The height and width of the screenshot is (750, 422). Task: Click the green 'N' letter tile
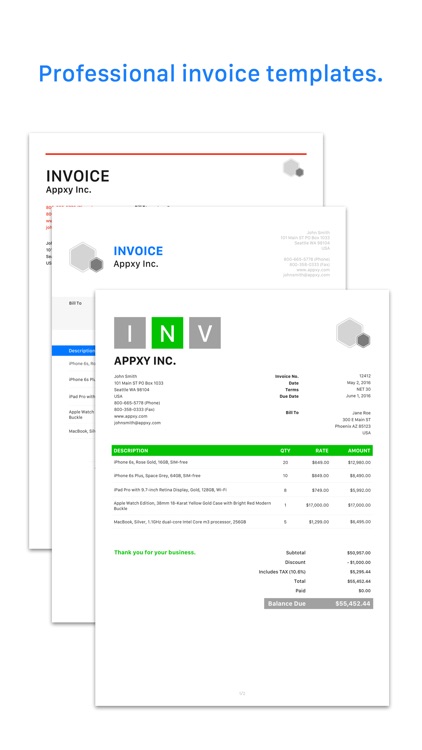click(x=167, y=332)
